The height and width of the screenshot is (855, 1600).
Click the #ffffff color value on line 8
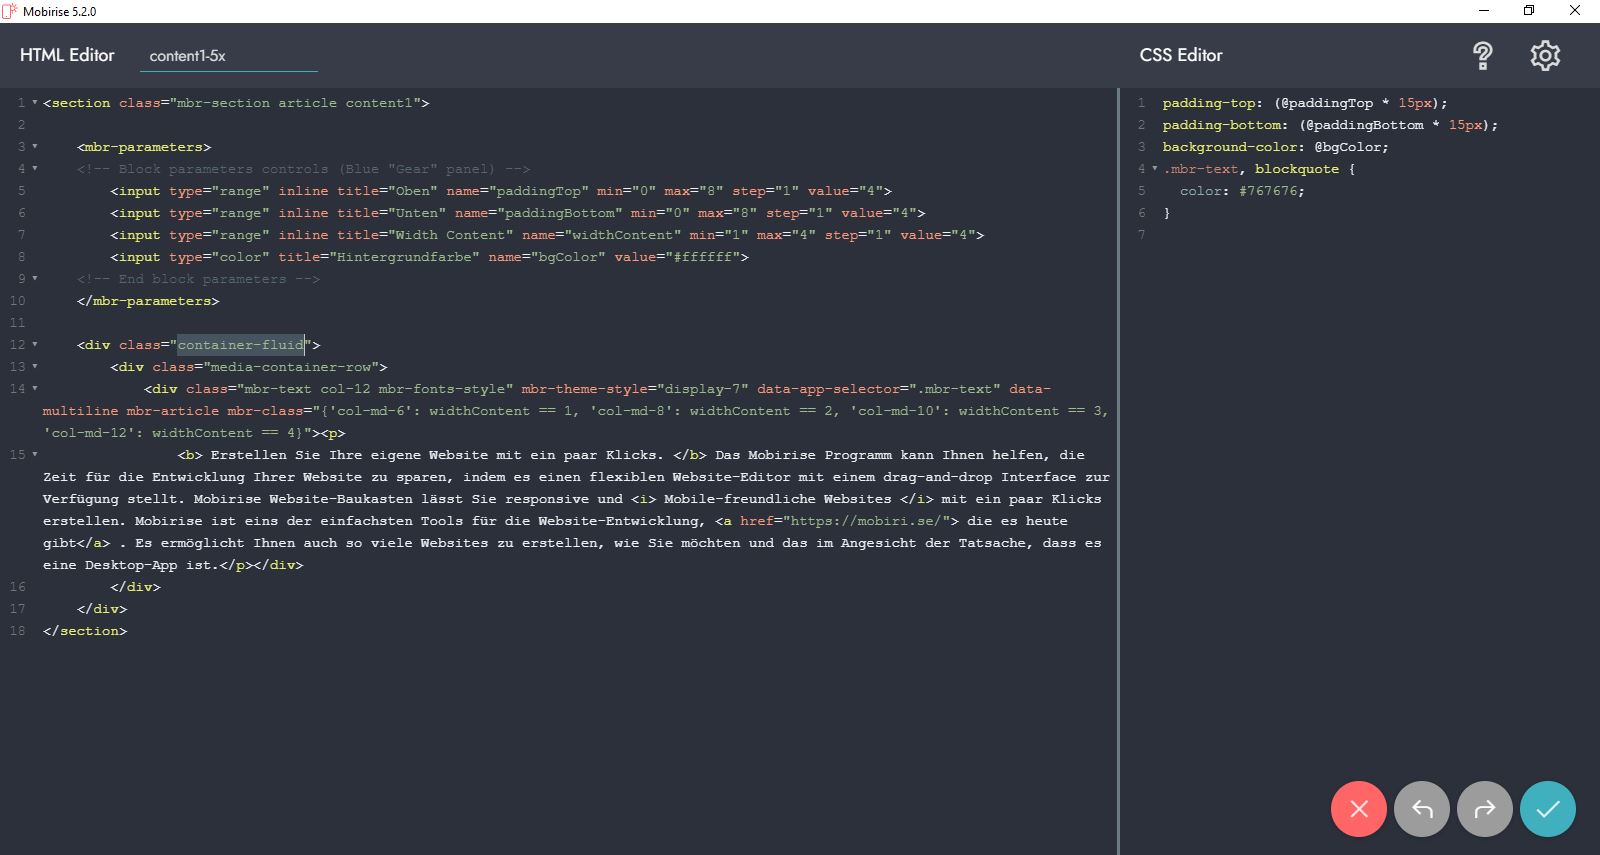click(706, 257)
